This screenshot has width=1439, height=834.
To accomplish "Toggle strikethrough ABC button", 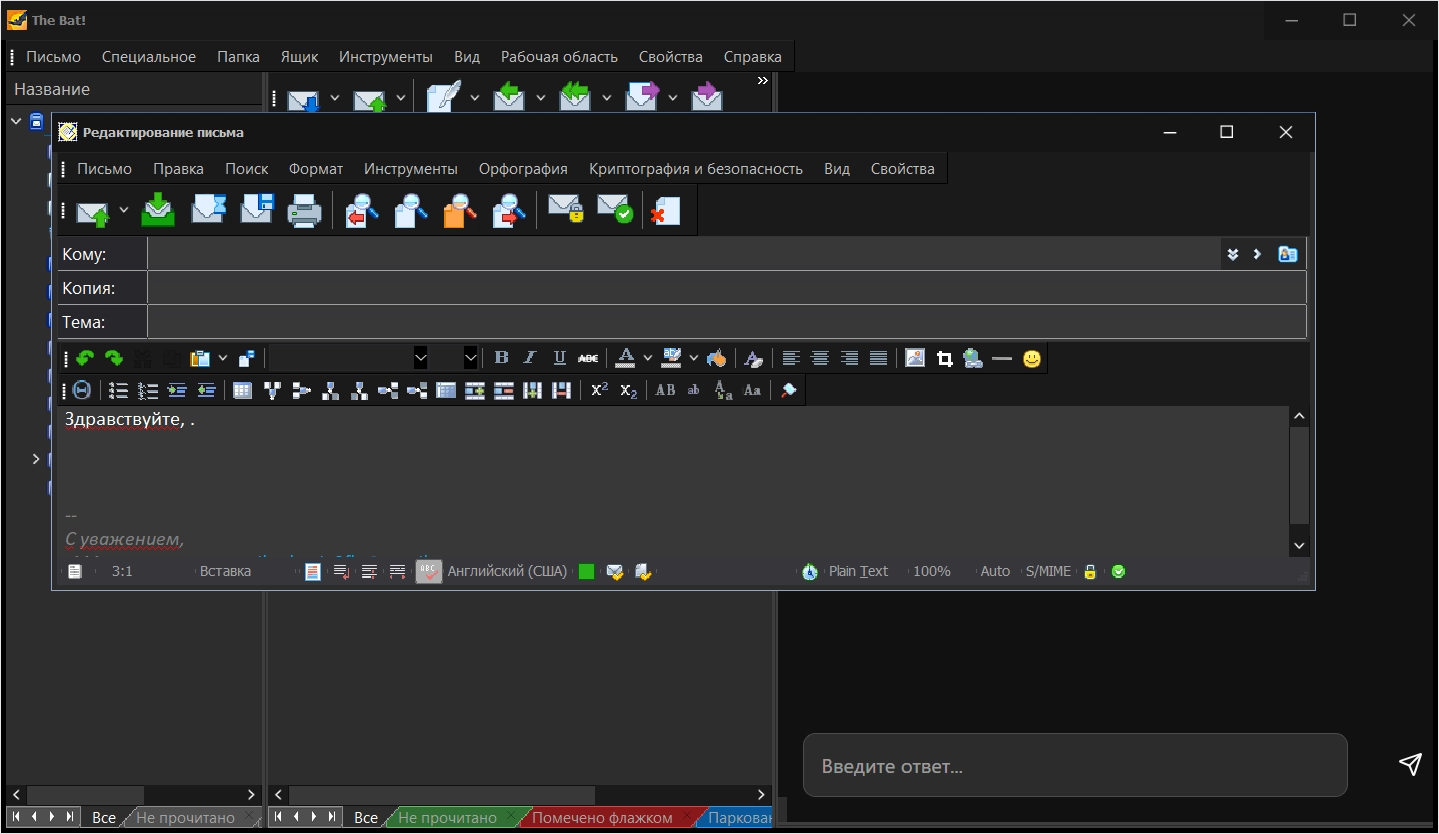I will click(589, 358).
